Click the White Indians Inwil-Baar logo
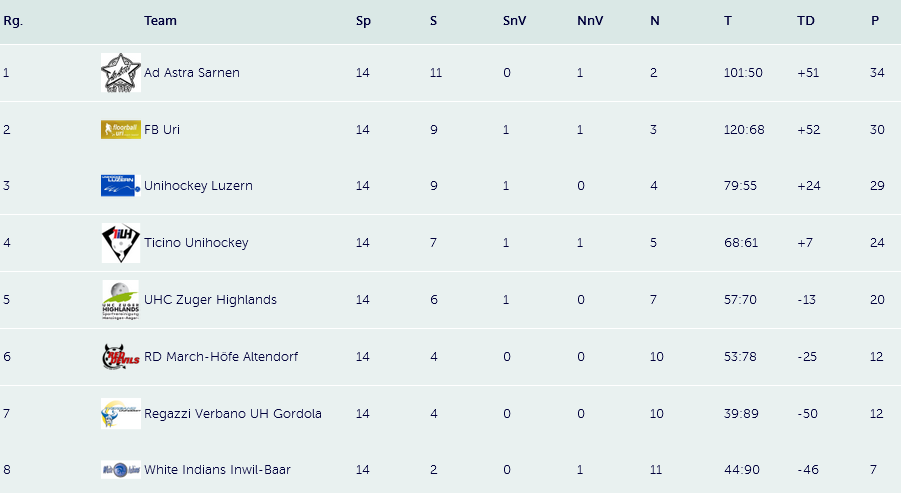The image size is (901, 493). point(121,470)
